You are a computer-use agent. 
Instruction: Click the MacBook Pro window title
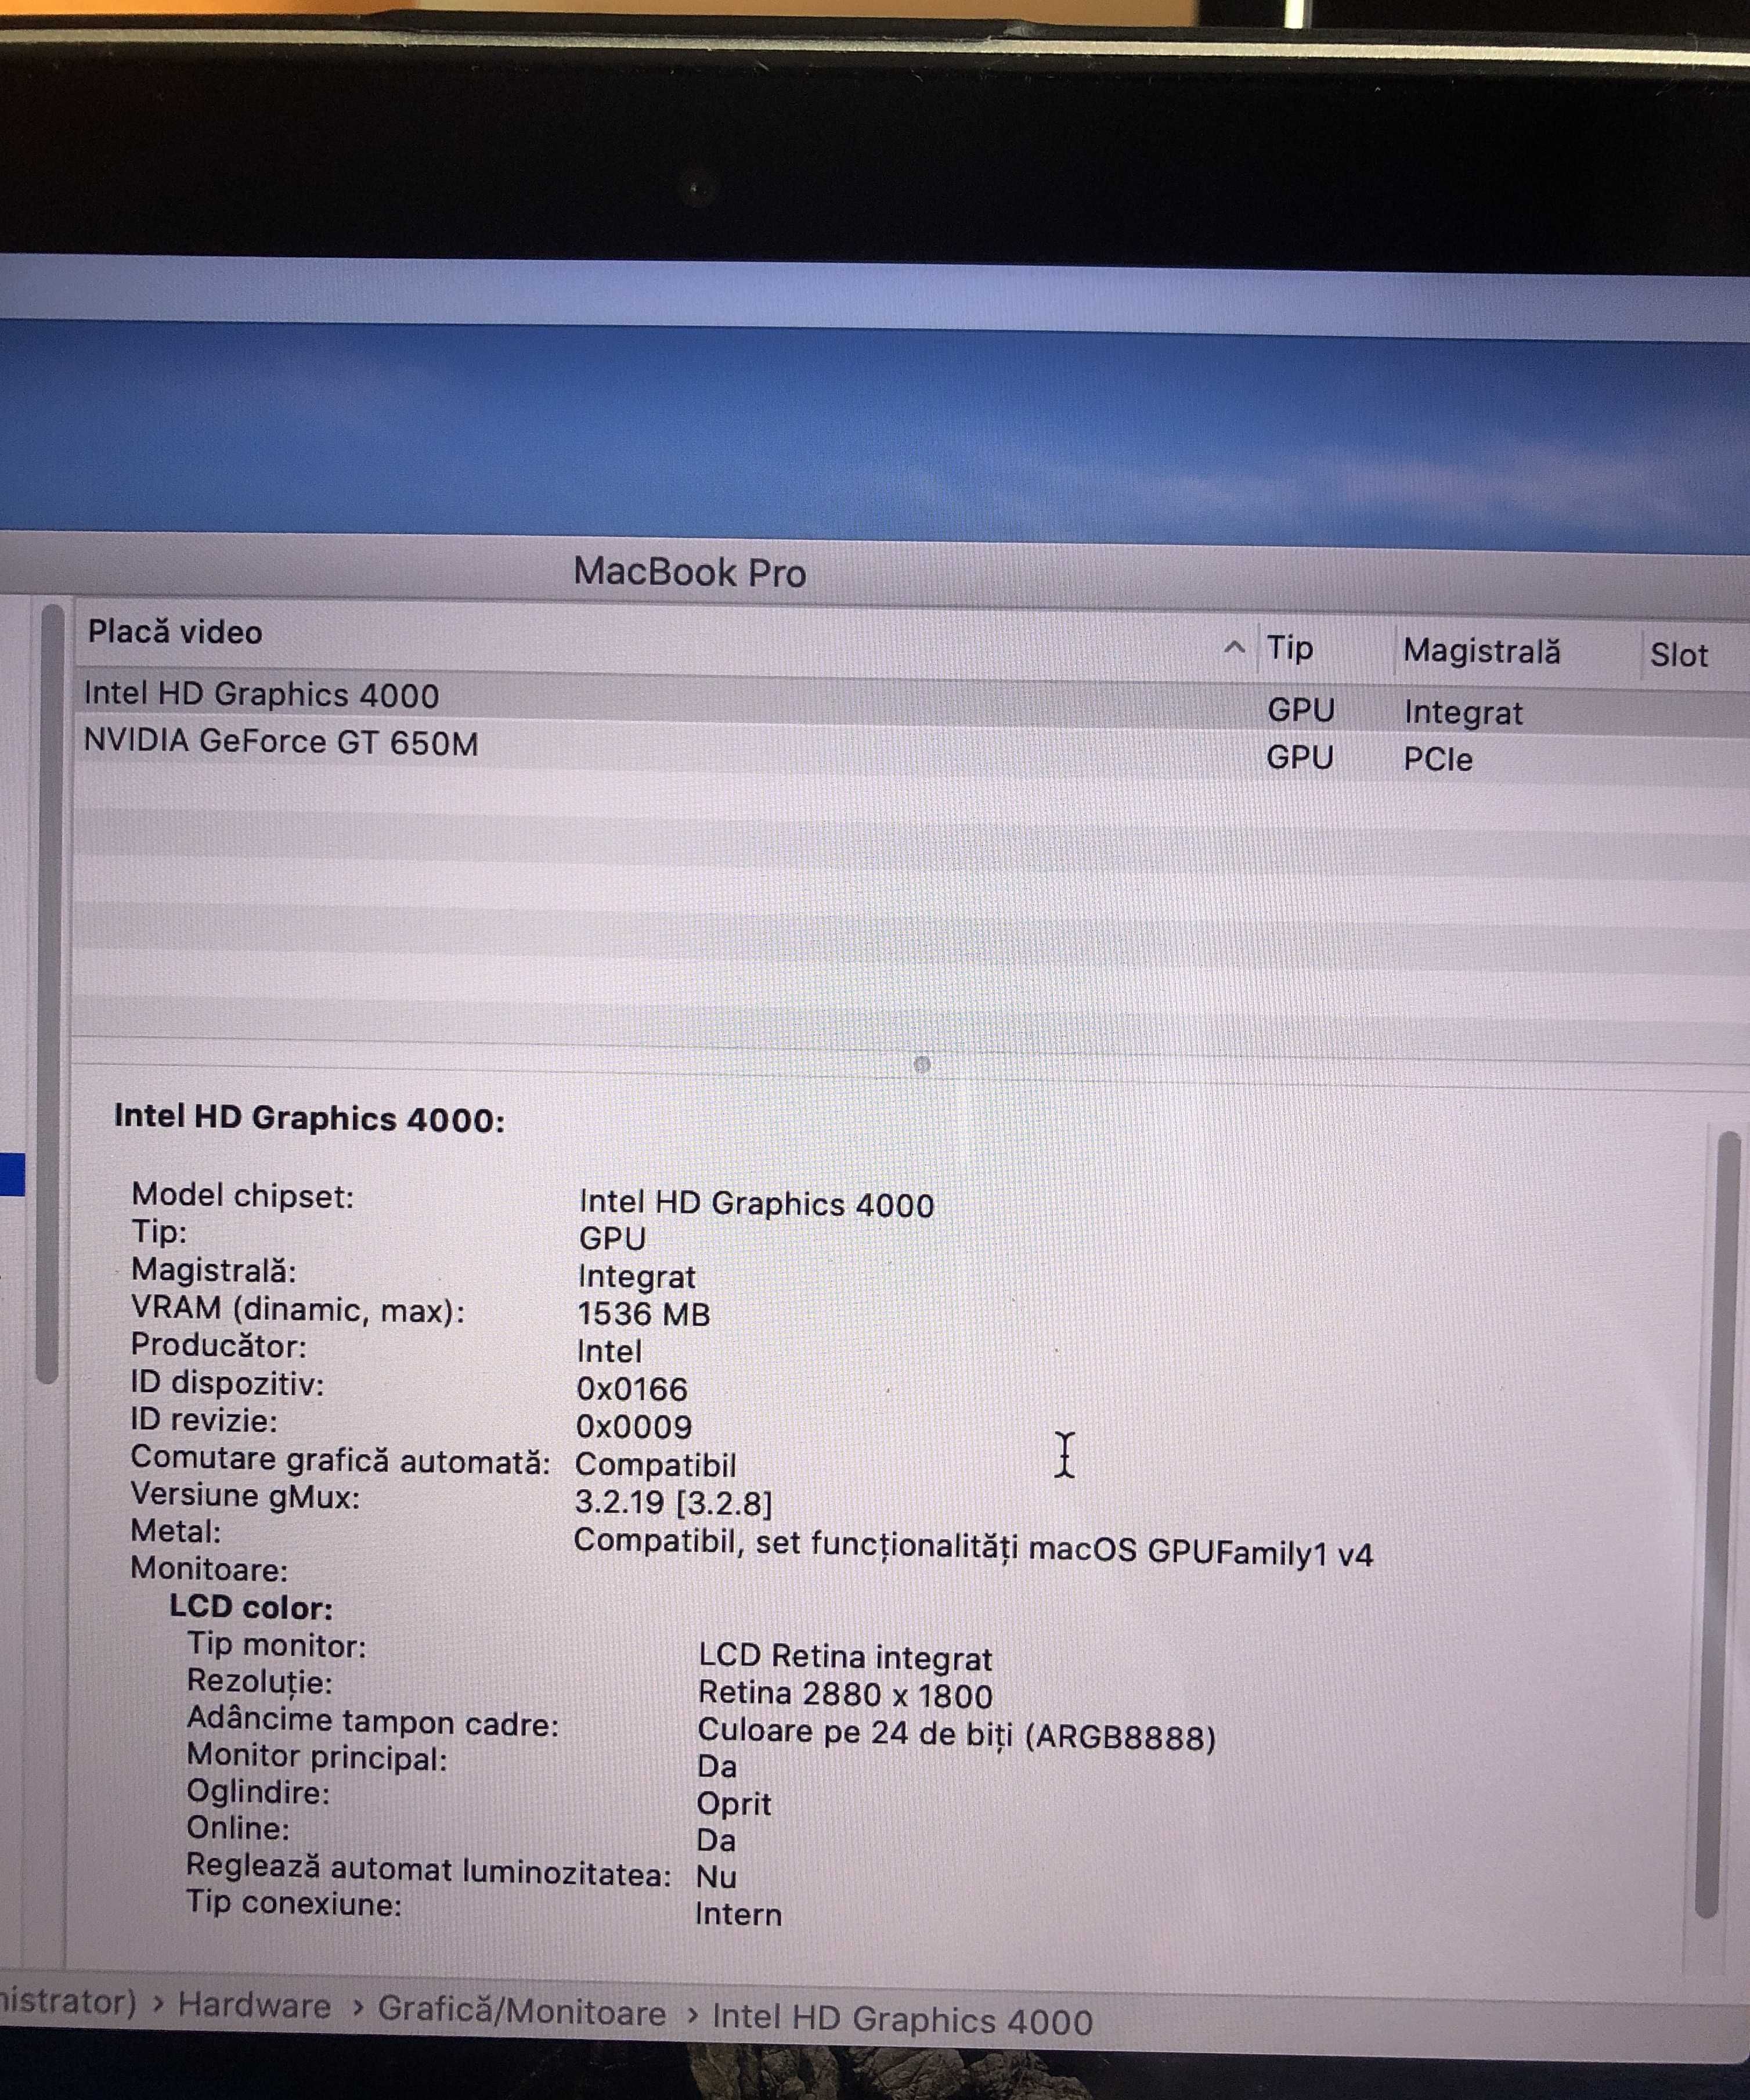689,572
